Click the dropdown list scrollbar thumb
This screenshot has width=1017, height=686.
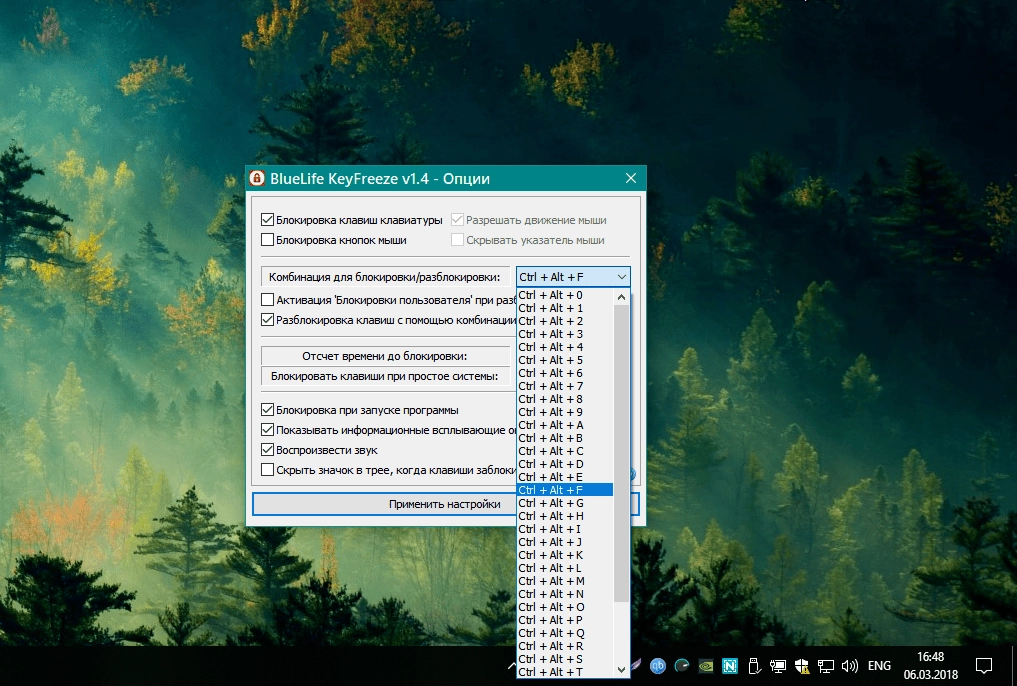click(x=621, y=453)
